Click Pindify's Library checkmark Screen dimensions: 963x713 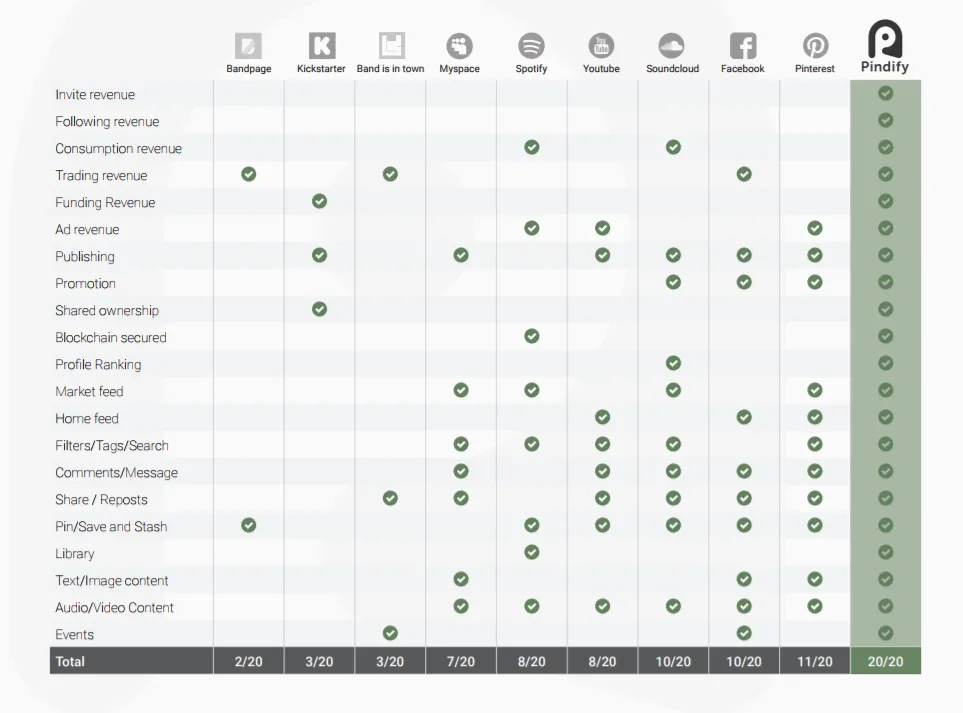(886, 553)
